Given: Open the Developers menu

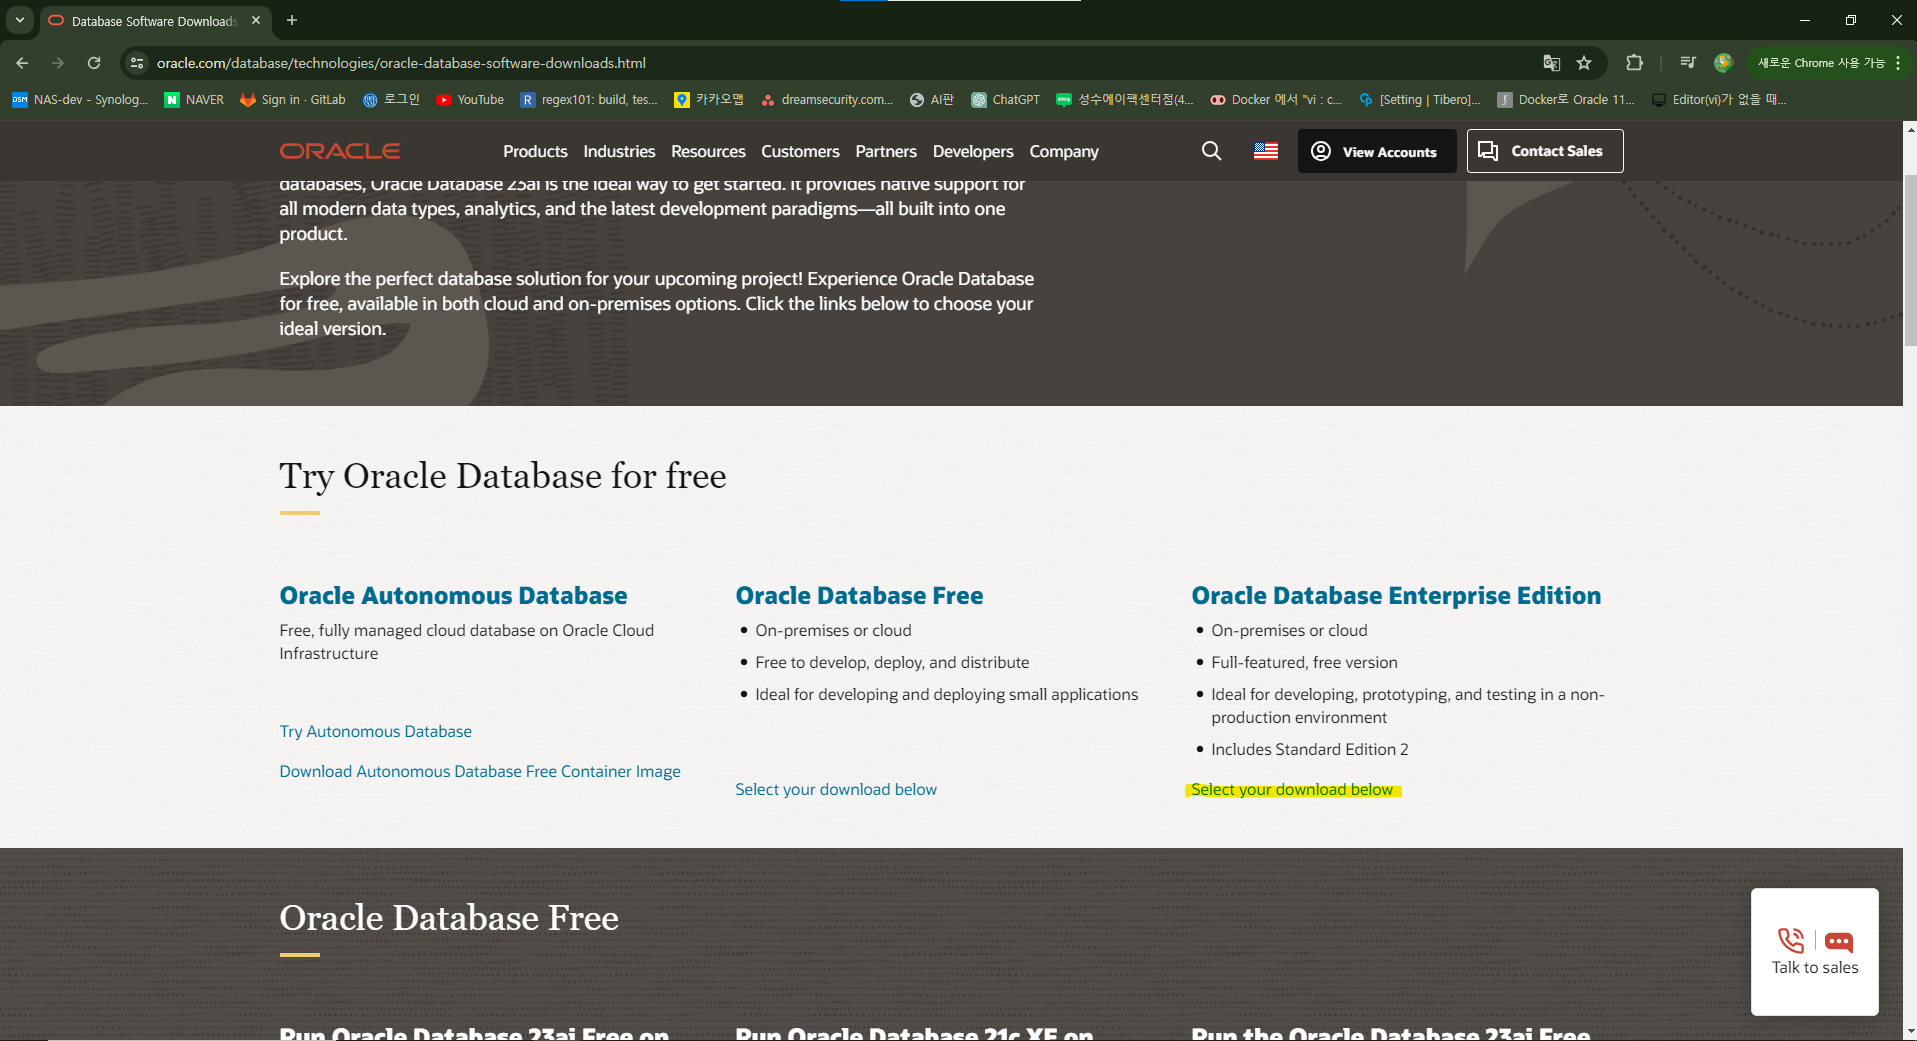Looking at the screenshot, I should (973, 151).
